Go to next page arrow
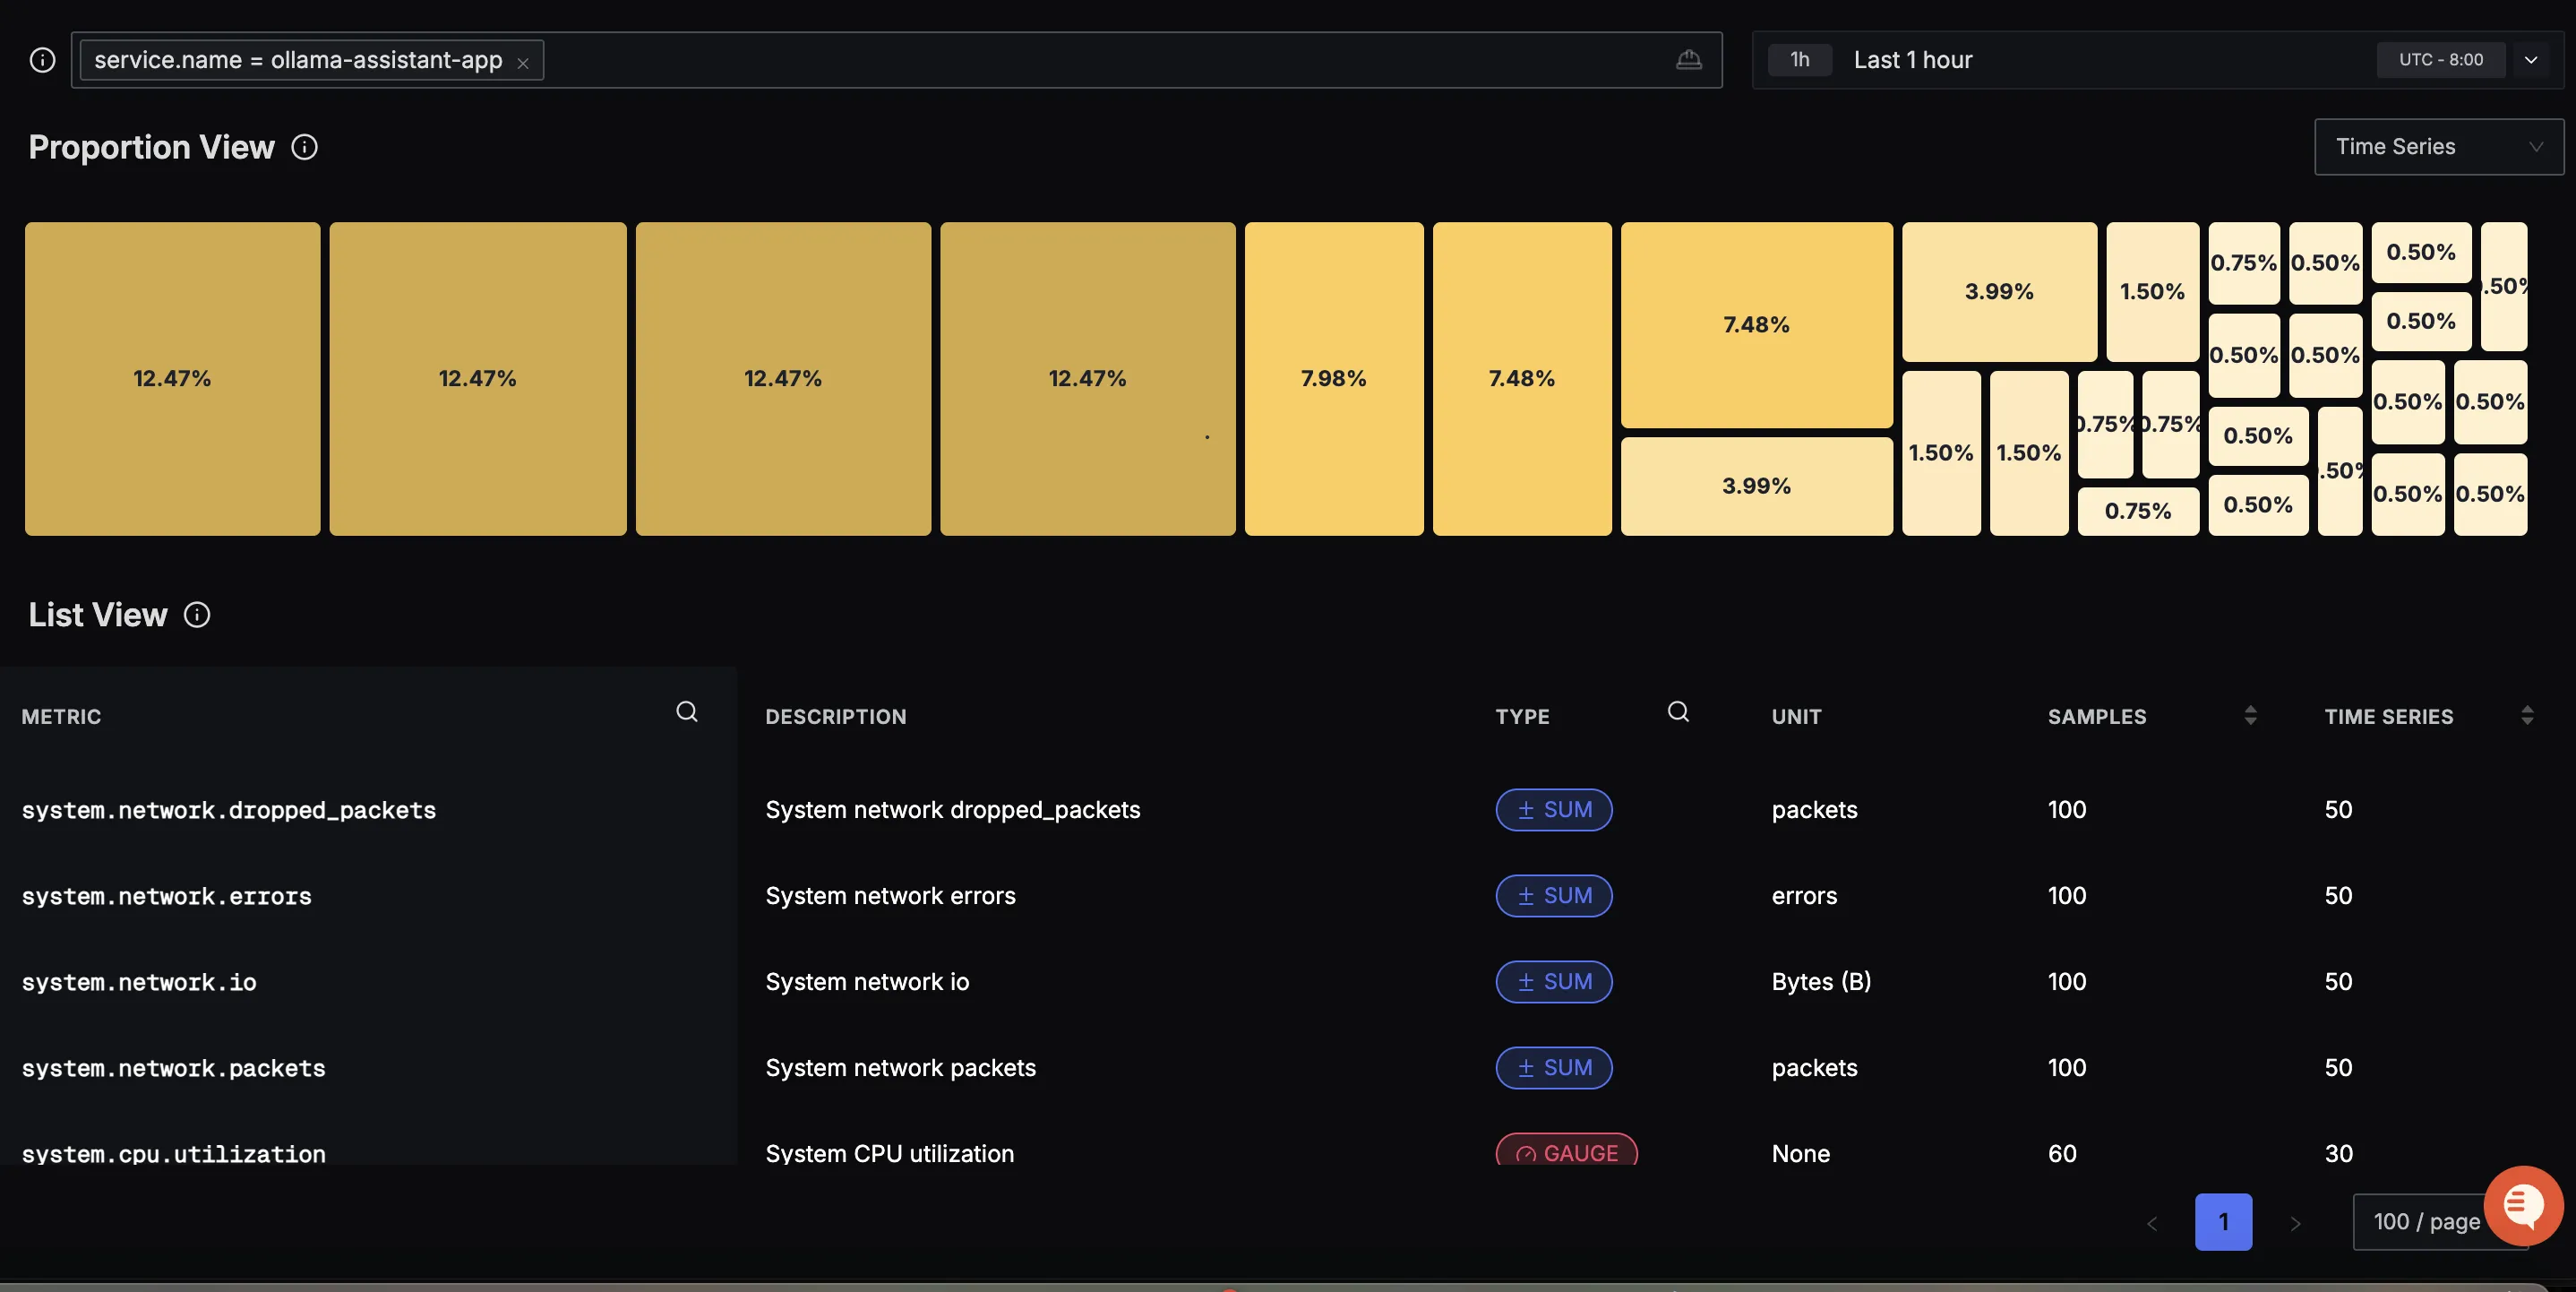The width and height of the screenshot is (2576, 1292). pyautogui.click(x=2295, y=1223)
